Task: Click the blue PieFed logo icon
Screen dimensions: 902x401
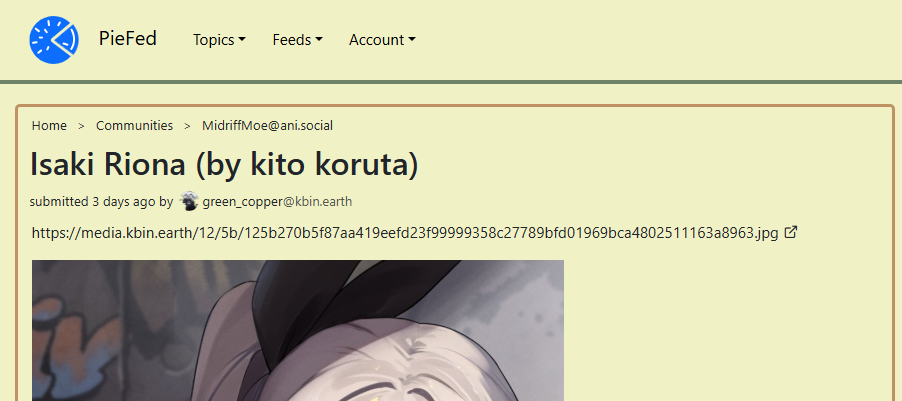Action: pos(54,40)
